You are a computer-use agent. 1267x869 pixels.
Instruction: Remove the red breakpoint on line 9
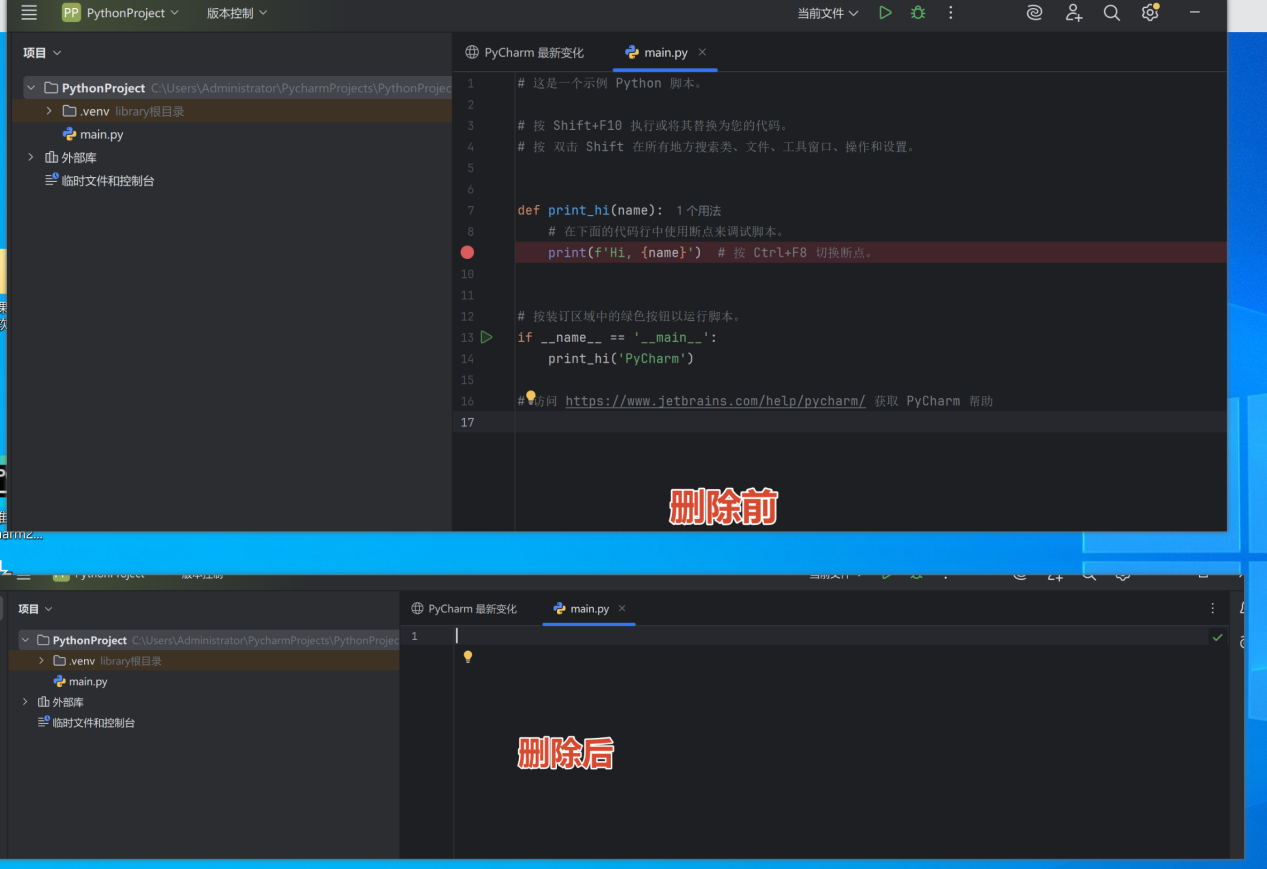467,252
